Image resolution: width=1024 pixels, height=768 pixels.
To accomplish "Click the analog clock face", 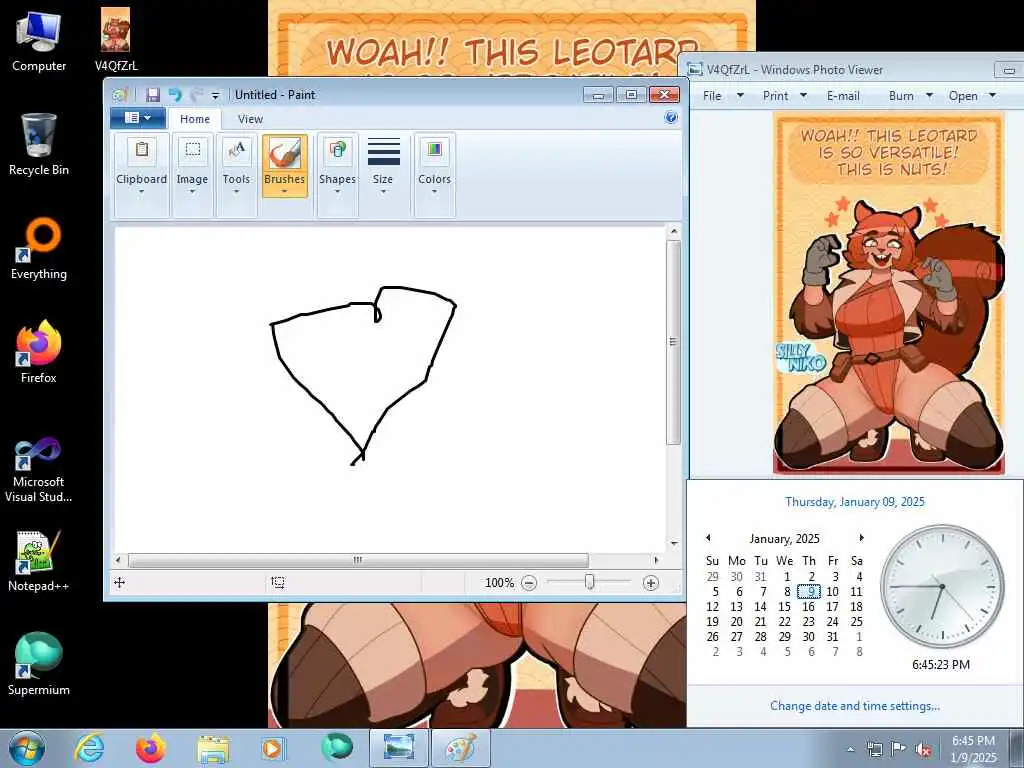I will coord(942,586).
